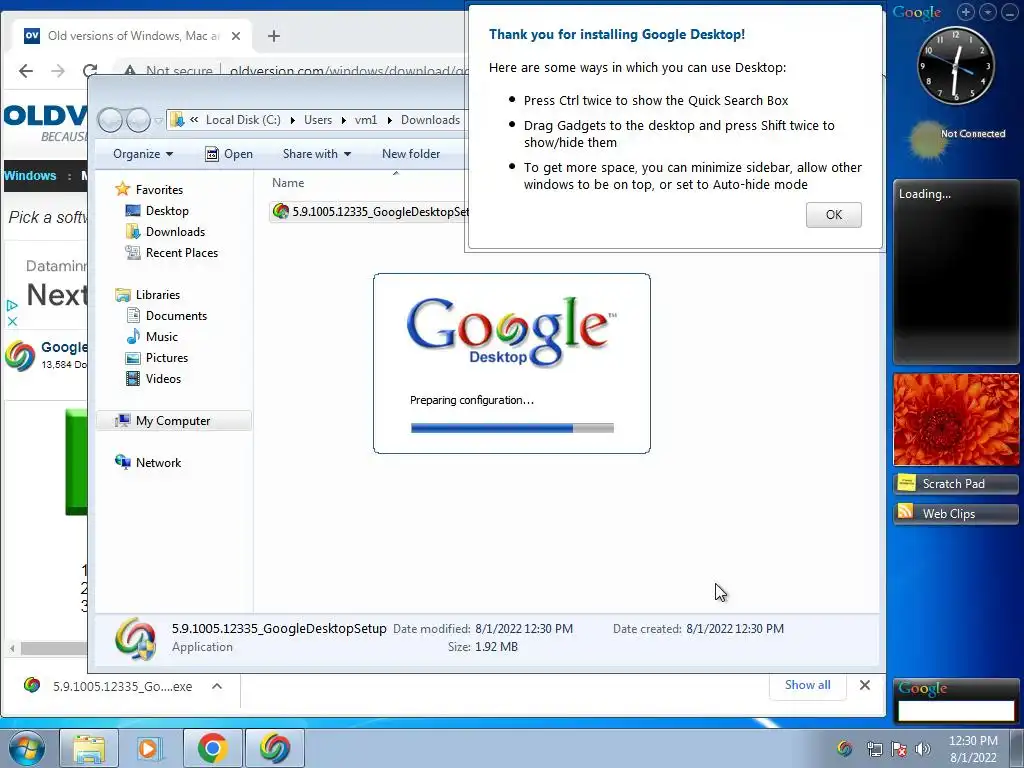Click the Chrome forward arrow
Image resolution: width=1024 pixels, height=768 pixels.
pos(57,71)
